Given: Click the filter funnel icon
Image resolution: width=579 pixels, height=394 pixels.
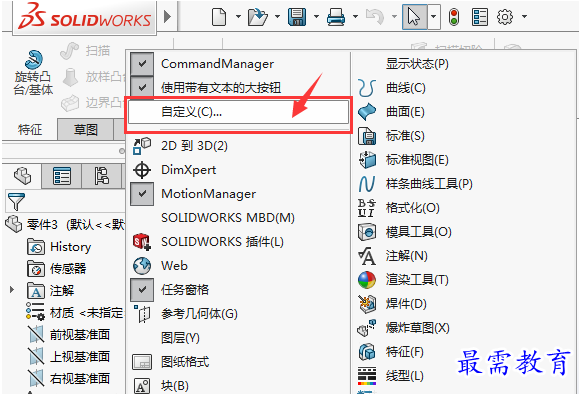Looking at the screenshot, I should tap(16, 202).
